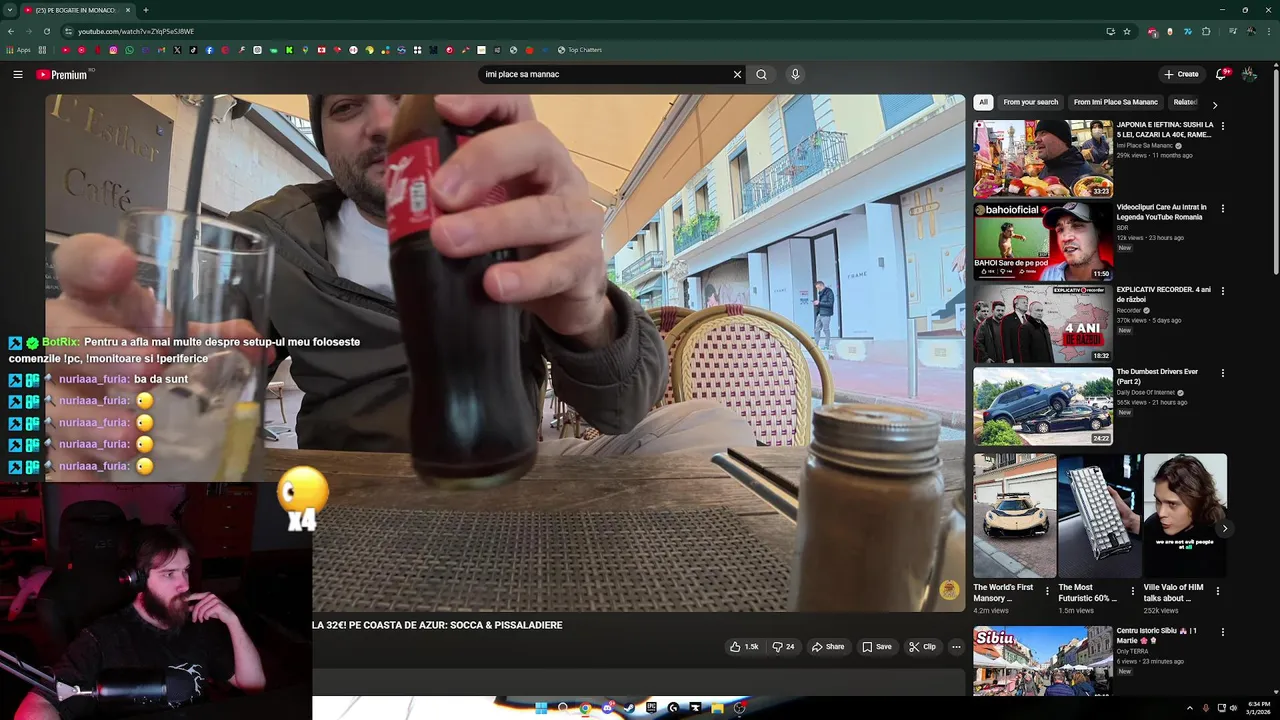This screenshot has width=1280, height=720.
Task: Select the 'From your search' chip
Action: [x=1030, y=102]
